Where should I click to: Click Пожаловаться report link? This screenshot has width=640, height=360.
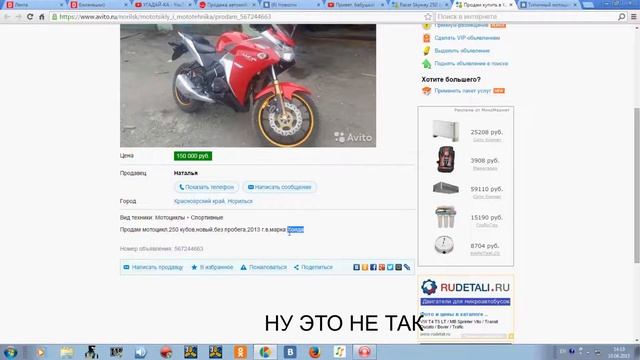pos(264,267)
